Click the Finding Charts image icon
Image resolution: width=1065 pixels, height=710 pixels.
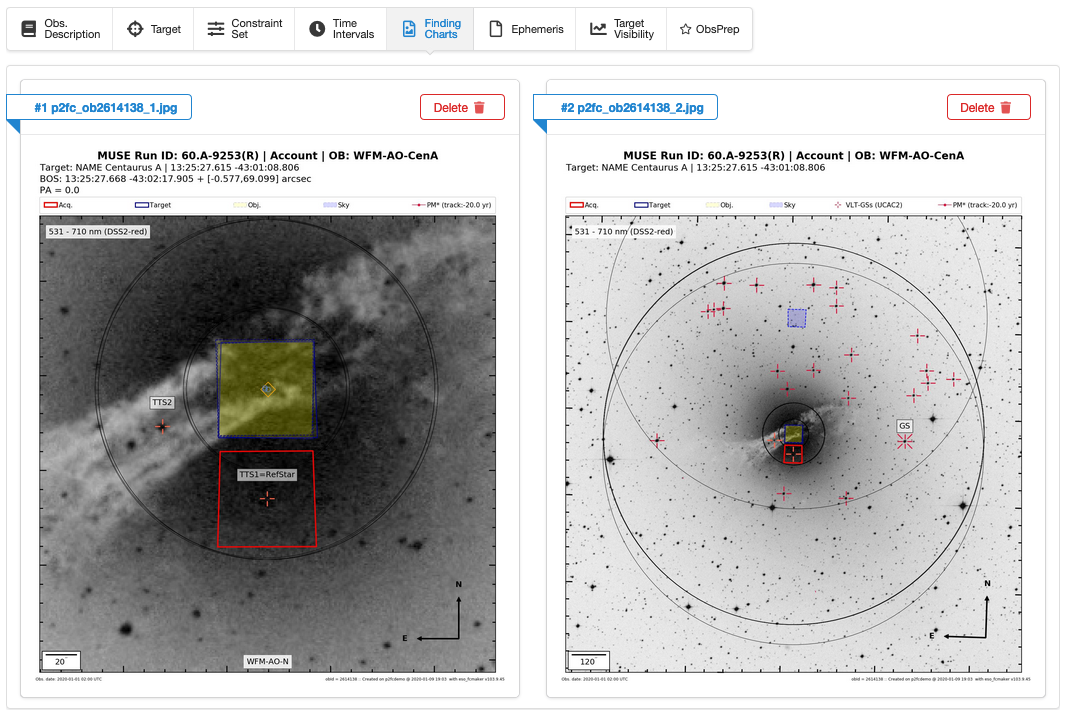click(408, 29)
